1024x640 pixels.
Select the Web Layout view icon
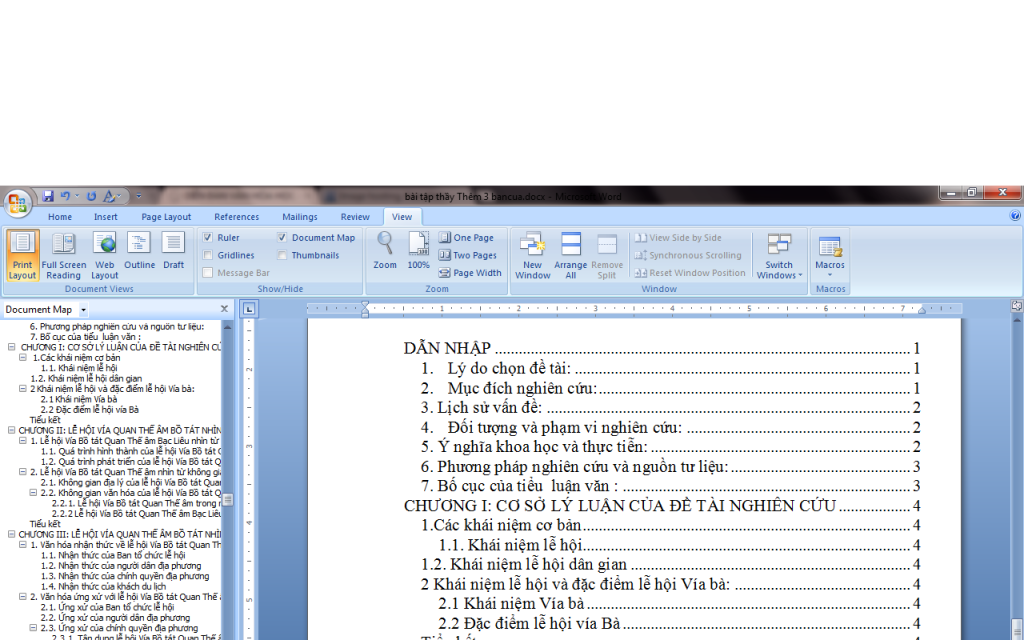point(105,255)
